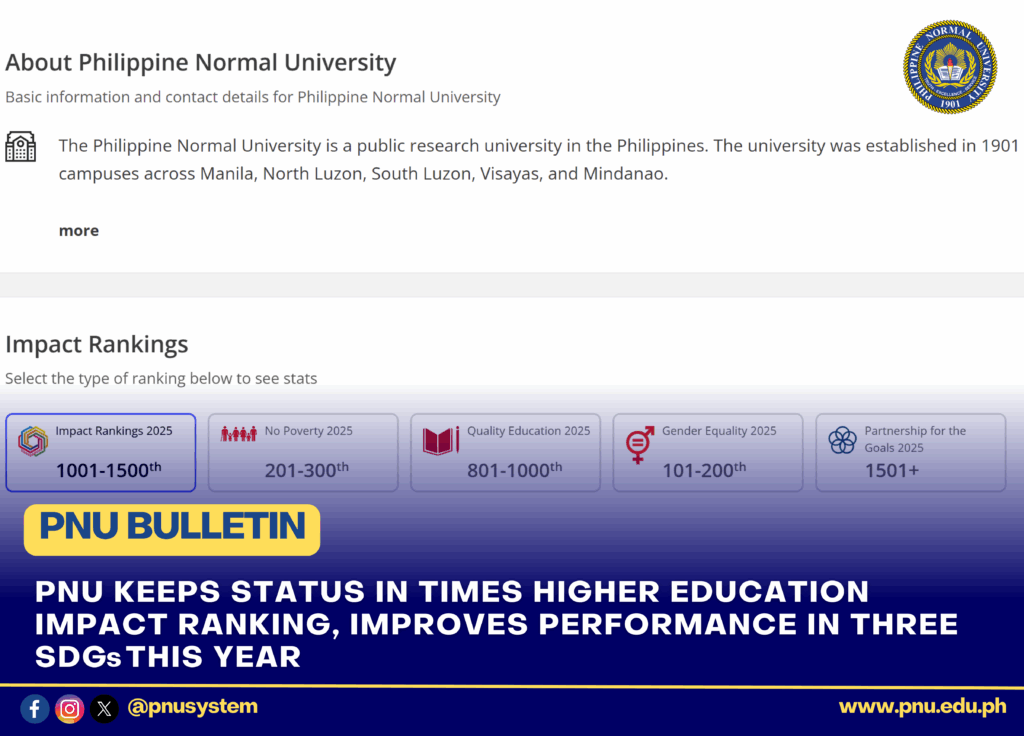
Task: Click the @pnusystem social handle
Action: point(193,707)
